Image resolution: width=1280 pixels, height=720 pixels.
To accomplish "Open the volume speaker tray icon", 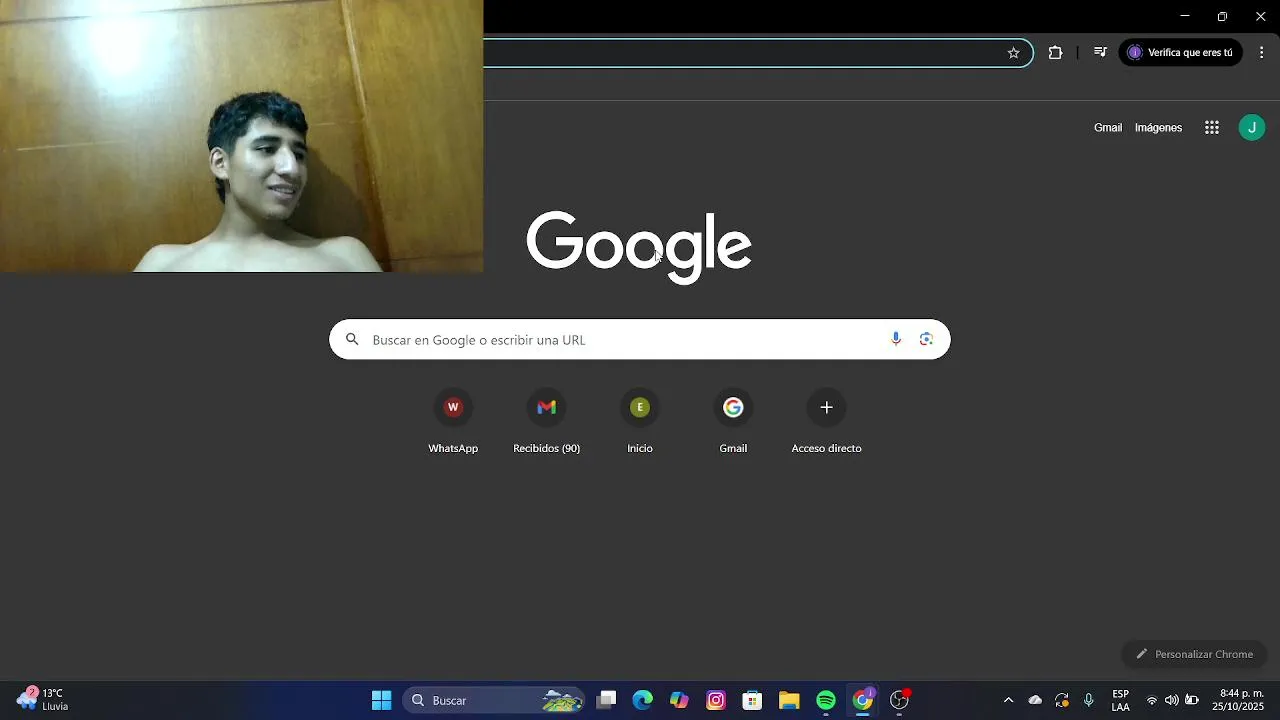I will point(1171,700).
